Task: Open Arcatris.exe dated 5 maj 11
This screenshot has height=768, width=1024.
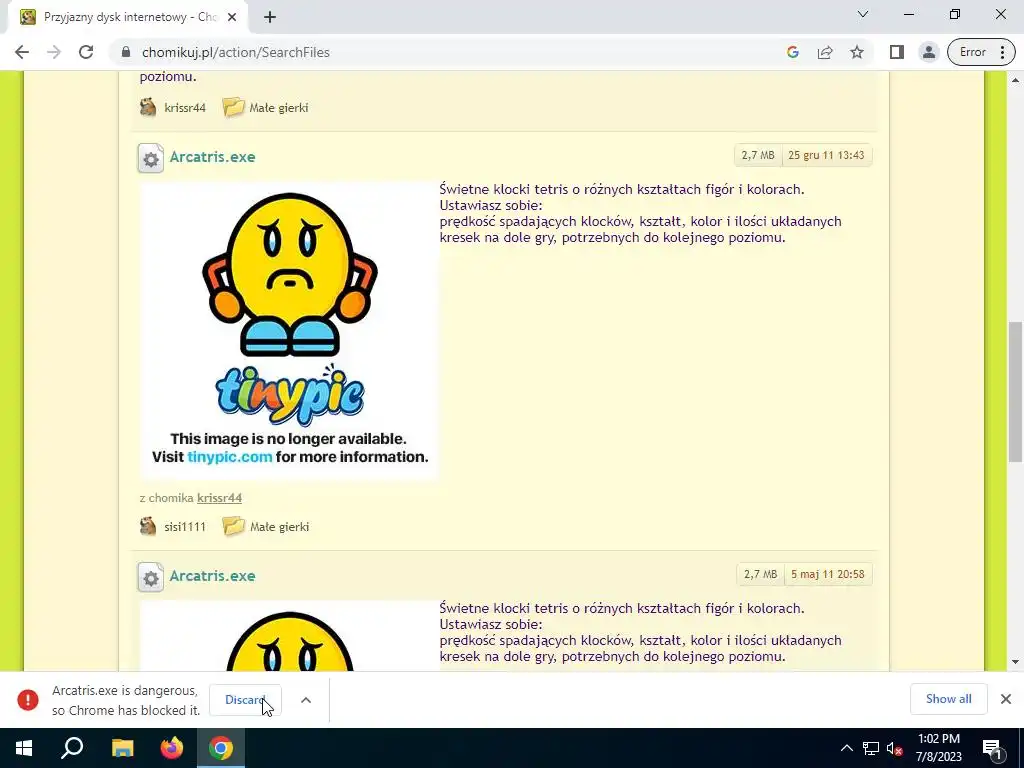Action: click(212, 576)
